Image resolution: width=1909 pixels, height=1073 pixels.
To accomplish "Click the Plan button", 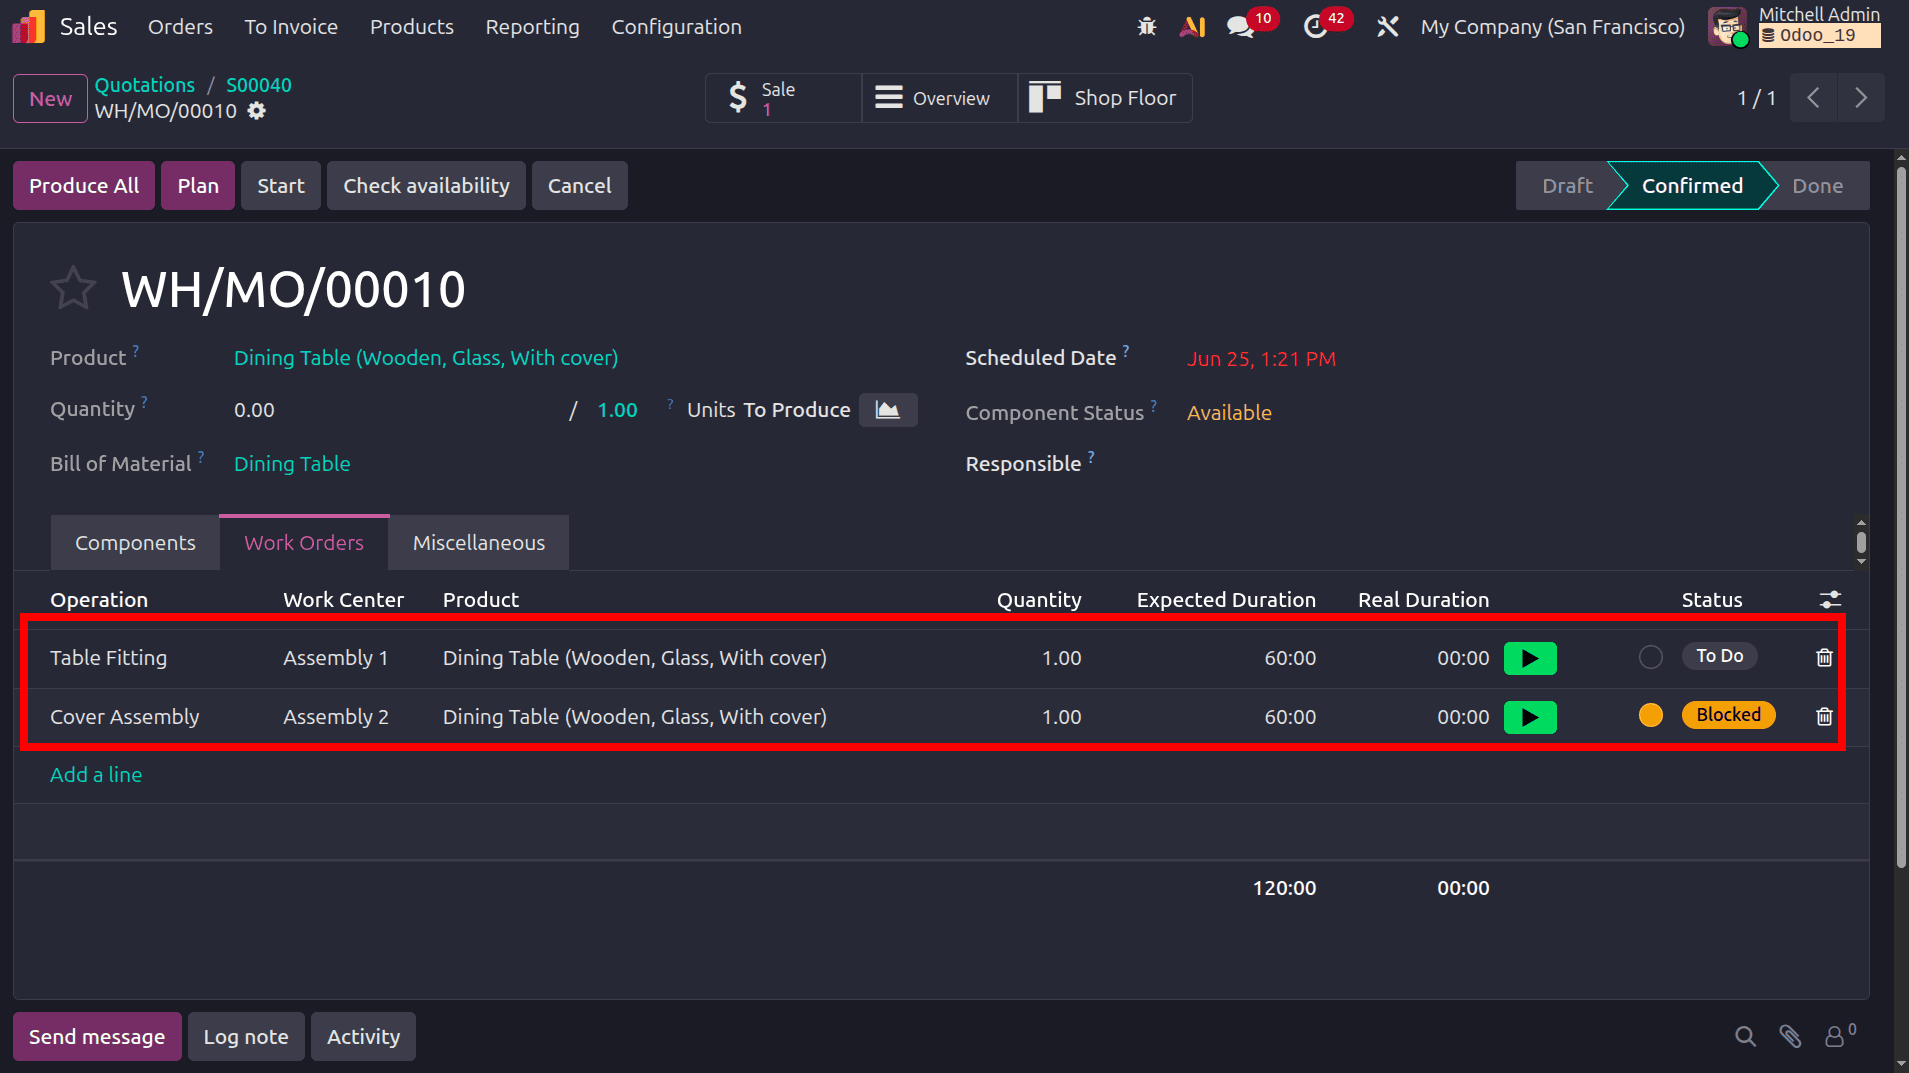I will coord(198,186).
